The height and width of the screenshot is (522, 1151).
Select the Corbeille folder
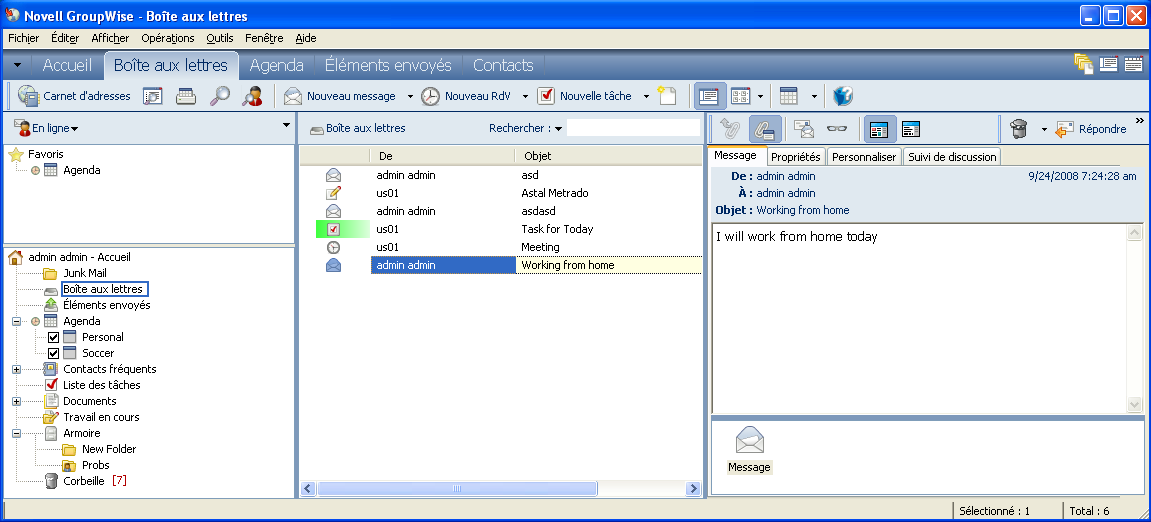(84, 482)
